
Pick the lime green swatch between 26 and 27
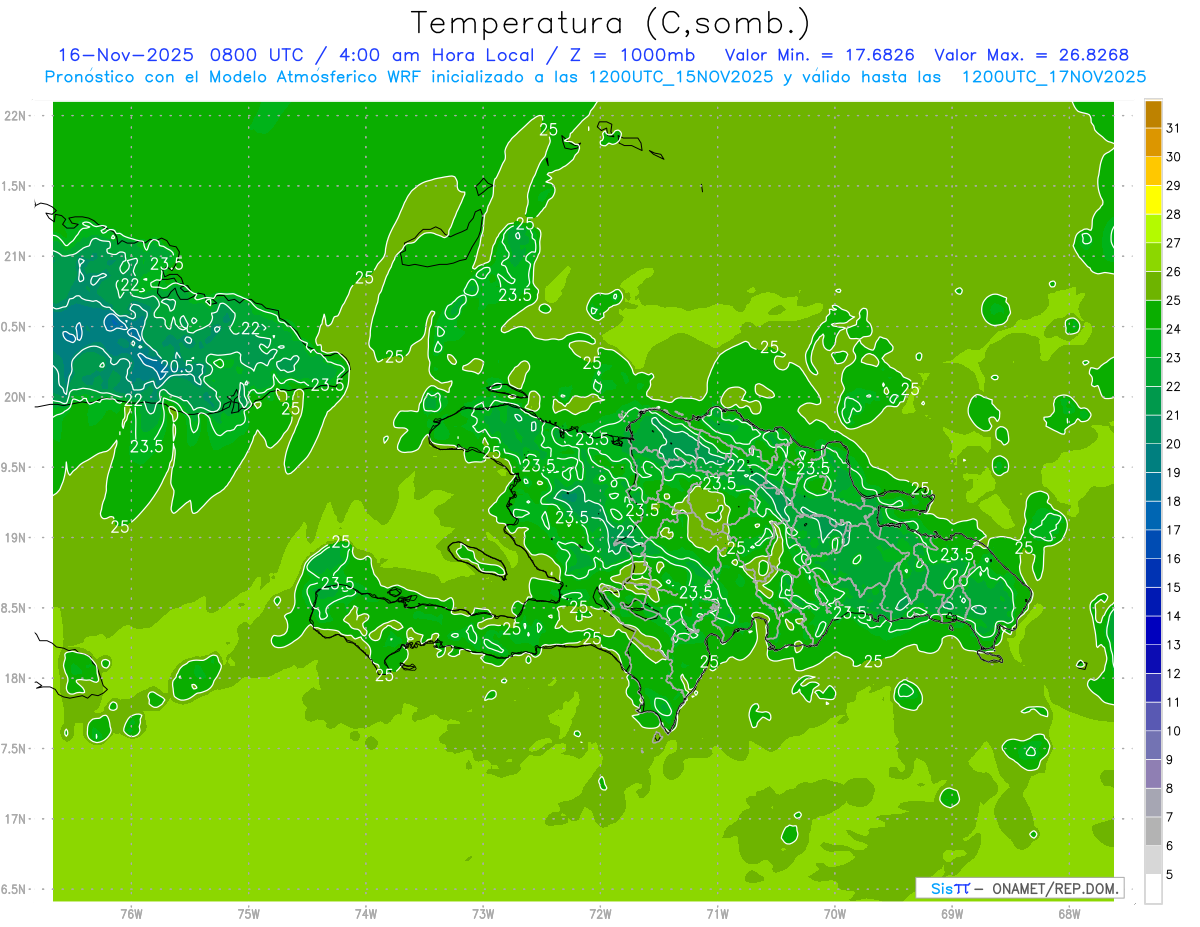pos(1153,257)
